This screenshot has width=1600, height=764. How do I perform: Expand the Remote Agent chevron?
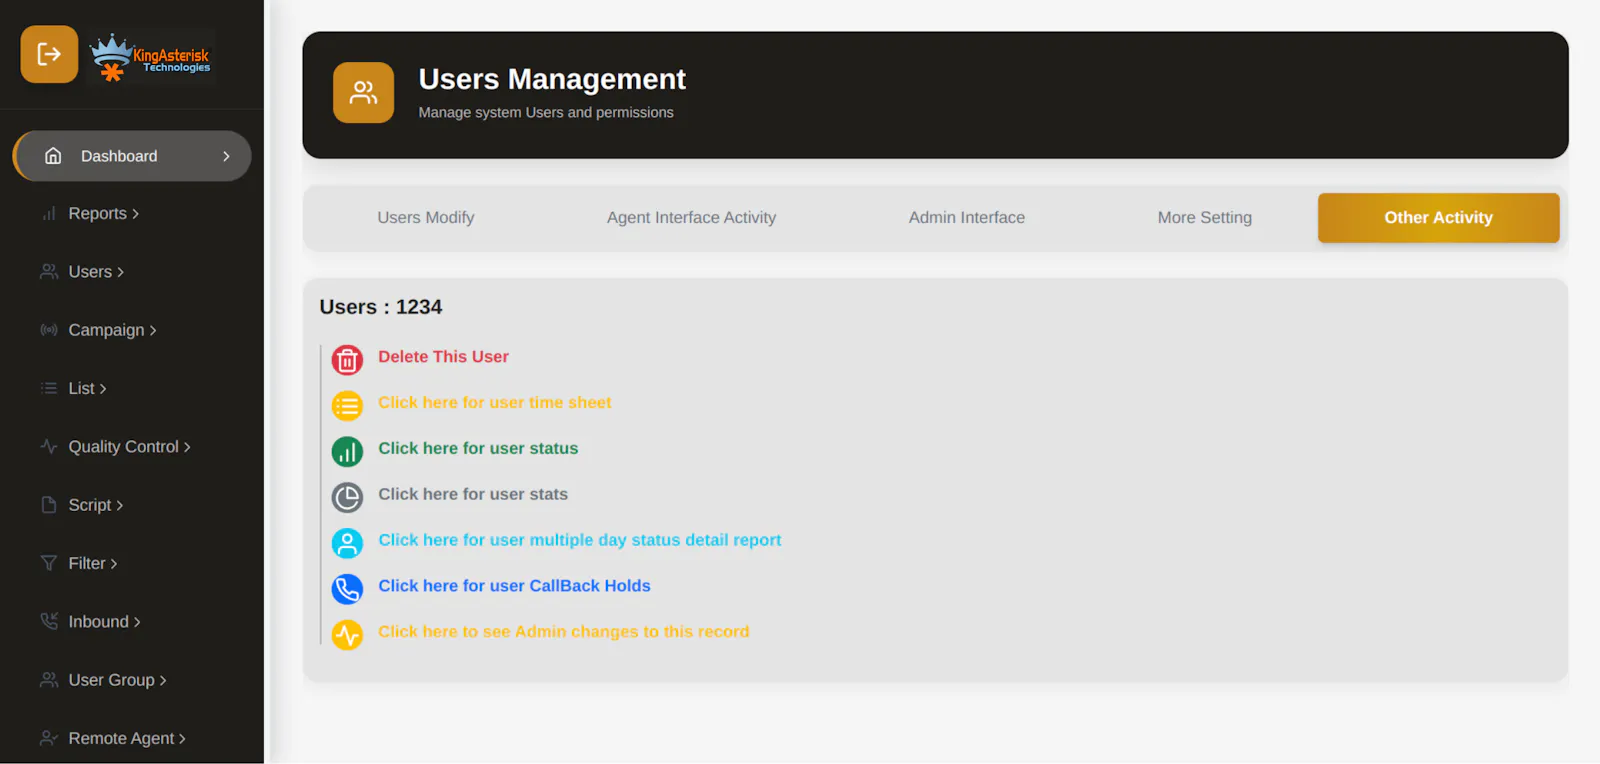[182, 739]
